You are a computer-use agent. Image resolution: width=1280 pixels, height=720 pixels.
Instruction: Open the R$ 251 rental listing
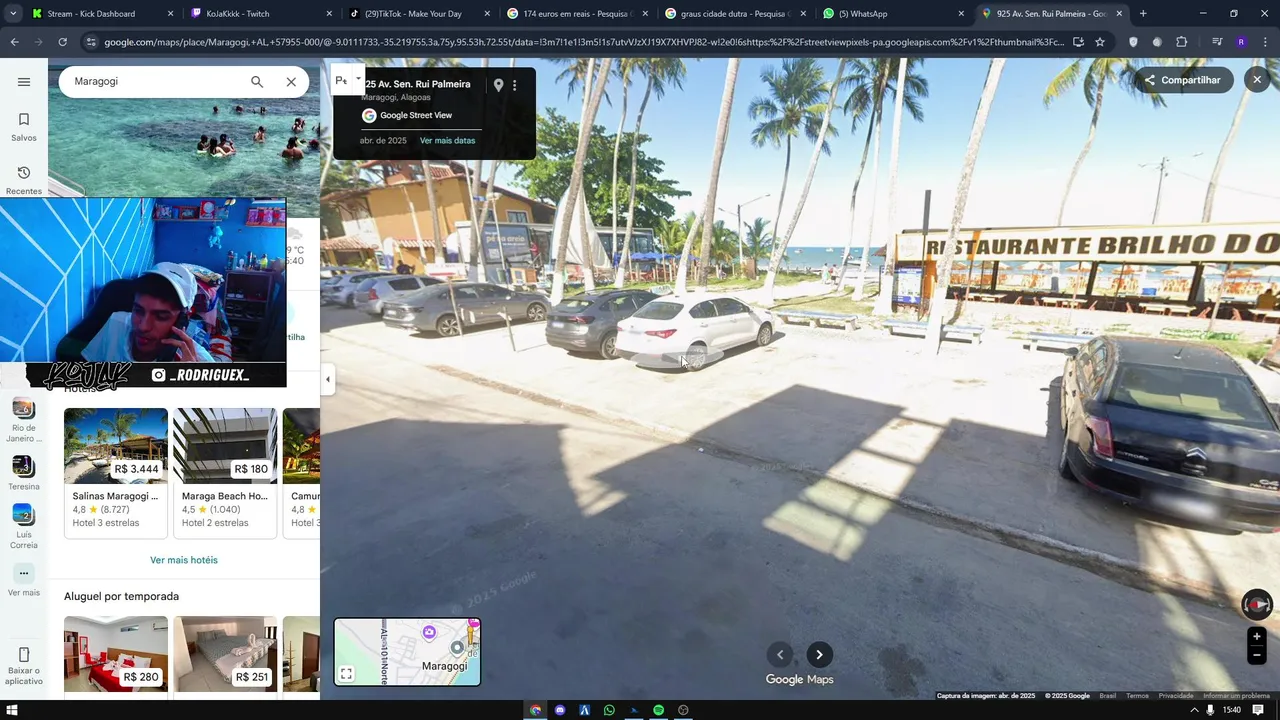[x=225, y=654]
